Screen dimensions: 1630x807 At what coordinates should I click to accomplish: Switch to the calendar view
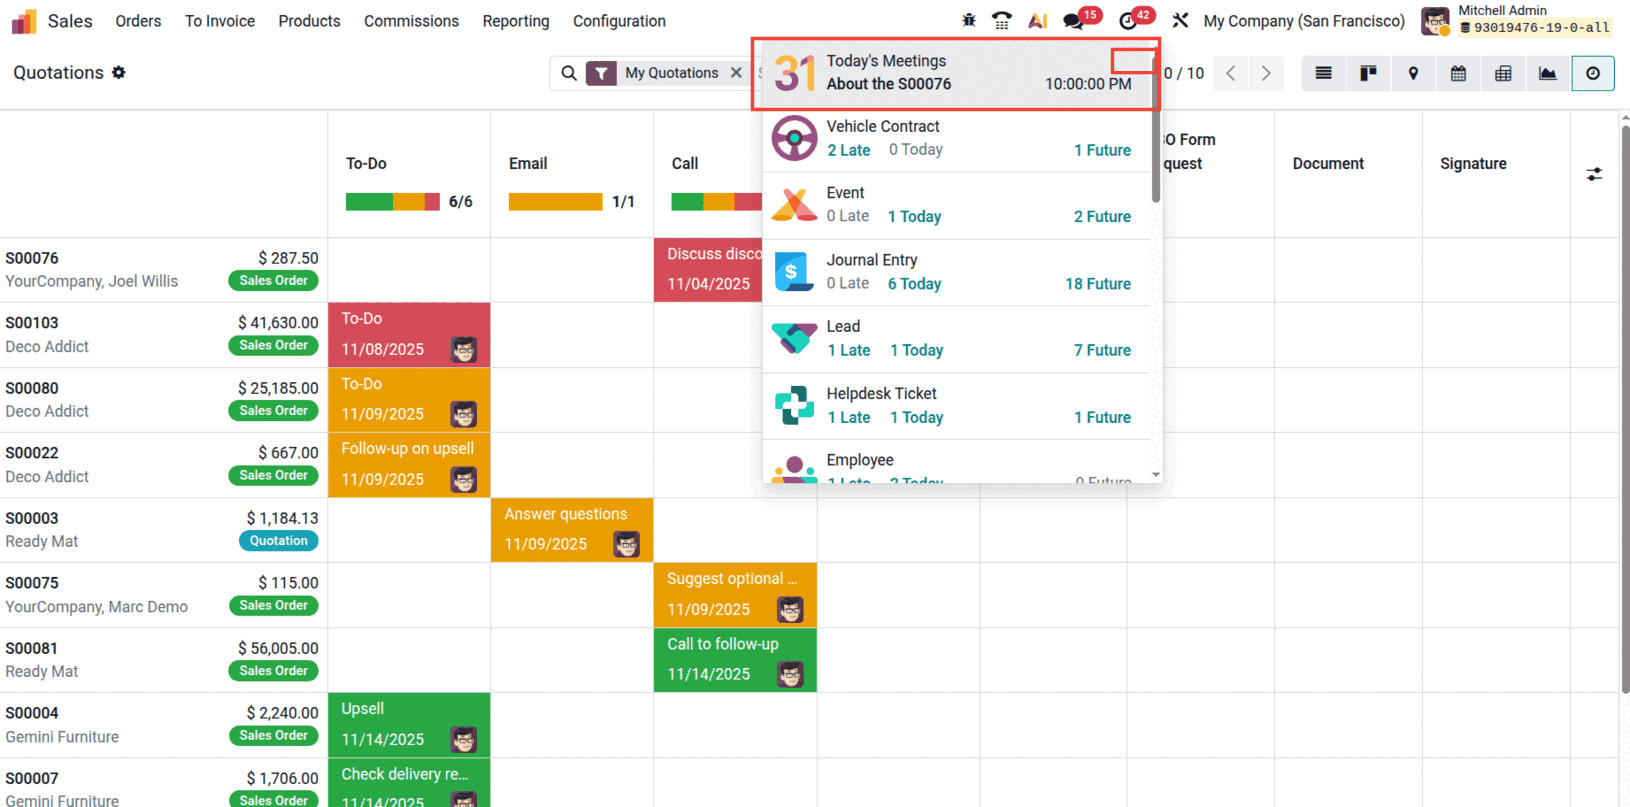click(1458, 73)
